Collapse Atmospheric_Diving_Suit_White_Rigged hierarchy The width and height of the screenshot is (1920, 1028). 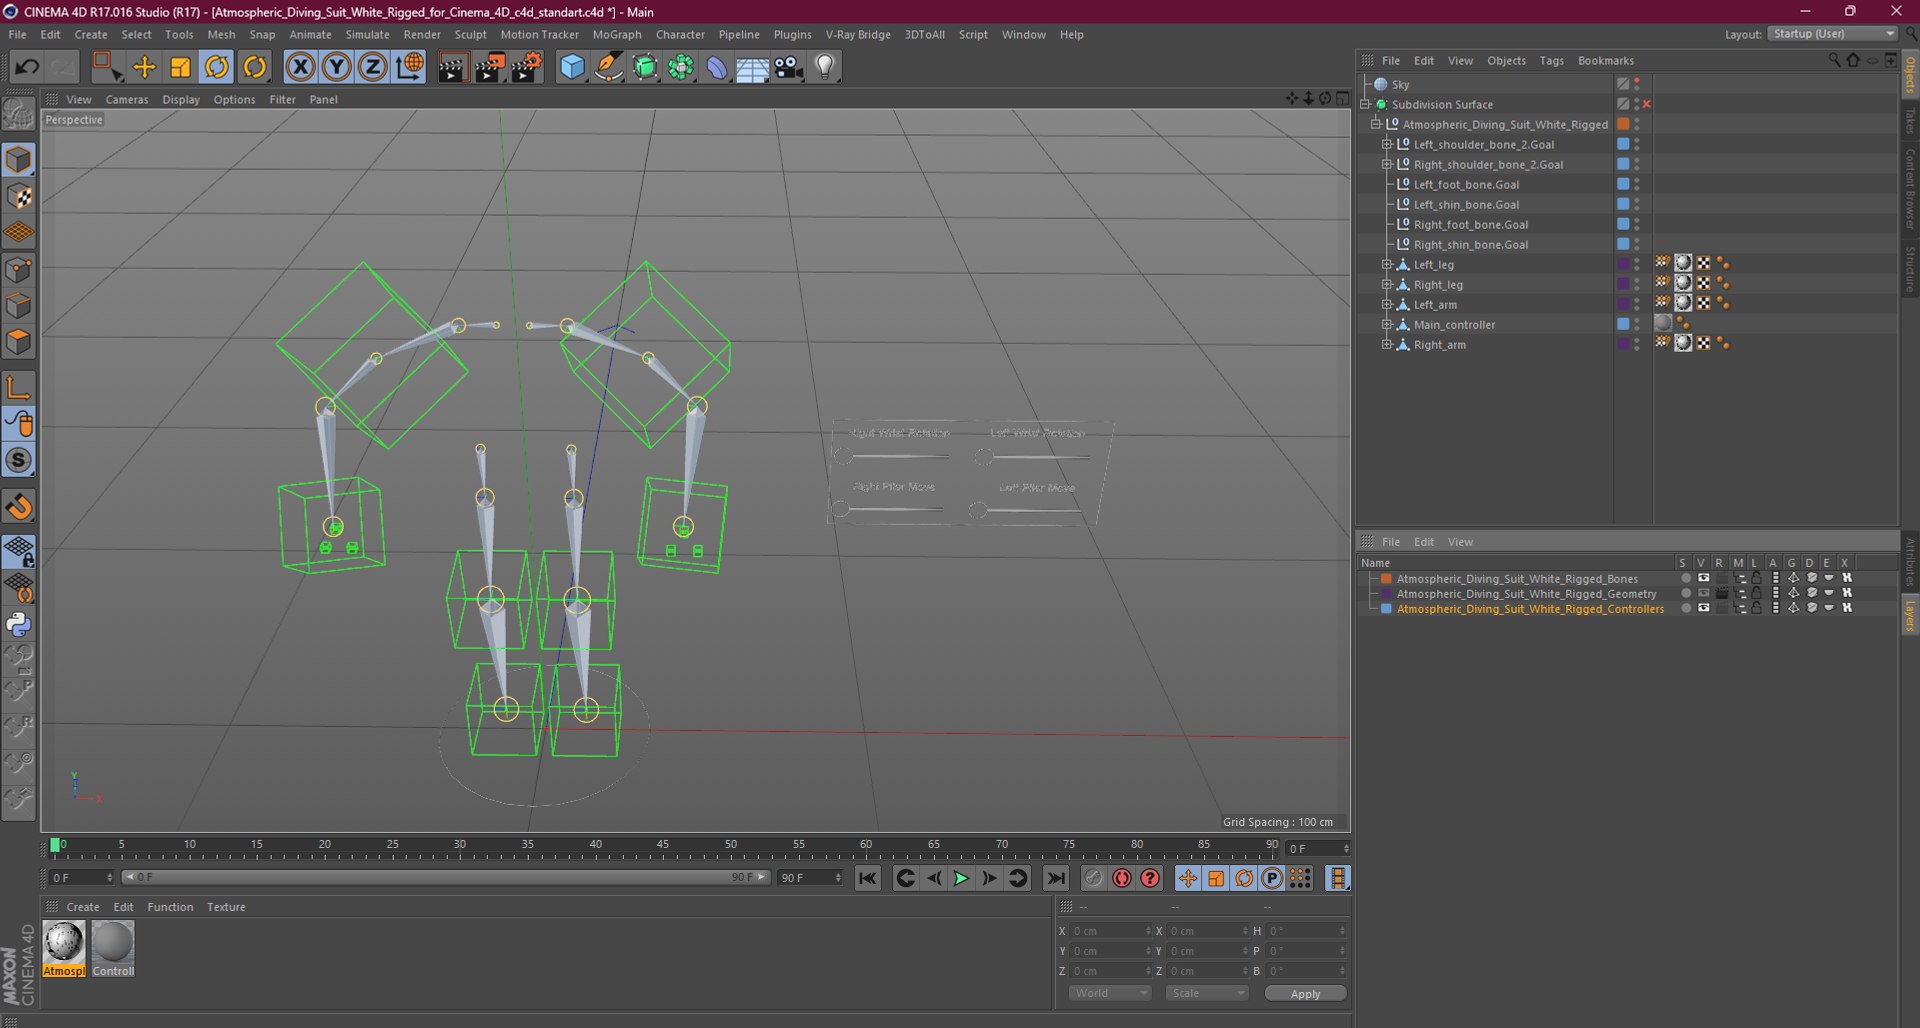(1376, 124)
